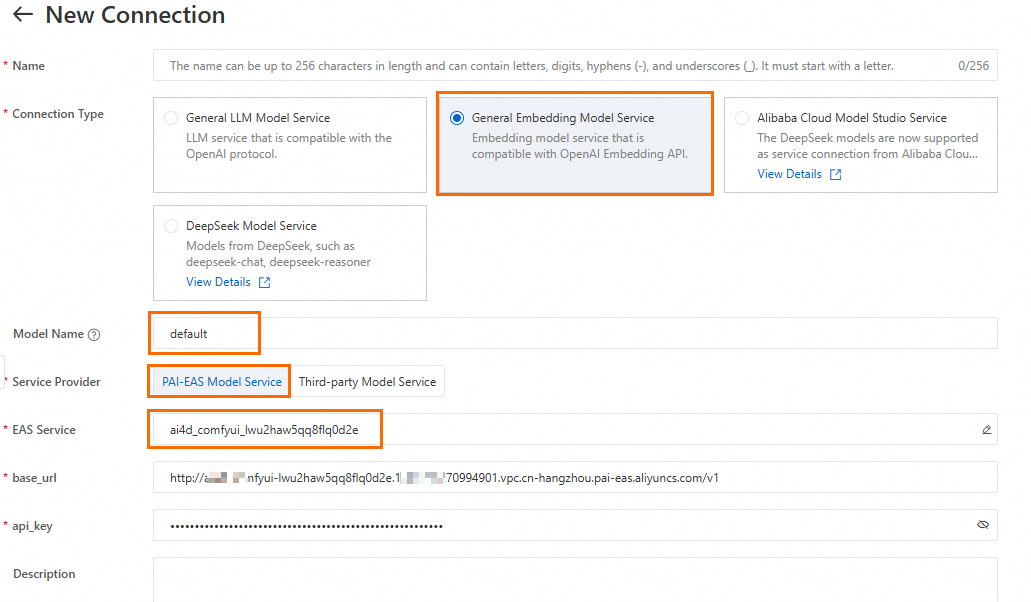Click external link icon in DeepSeek card
The width and height of the screenshot is (1031, 602).
point(265,283)
